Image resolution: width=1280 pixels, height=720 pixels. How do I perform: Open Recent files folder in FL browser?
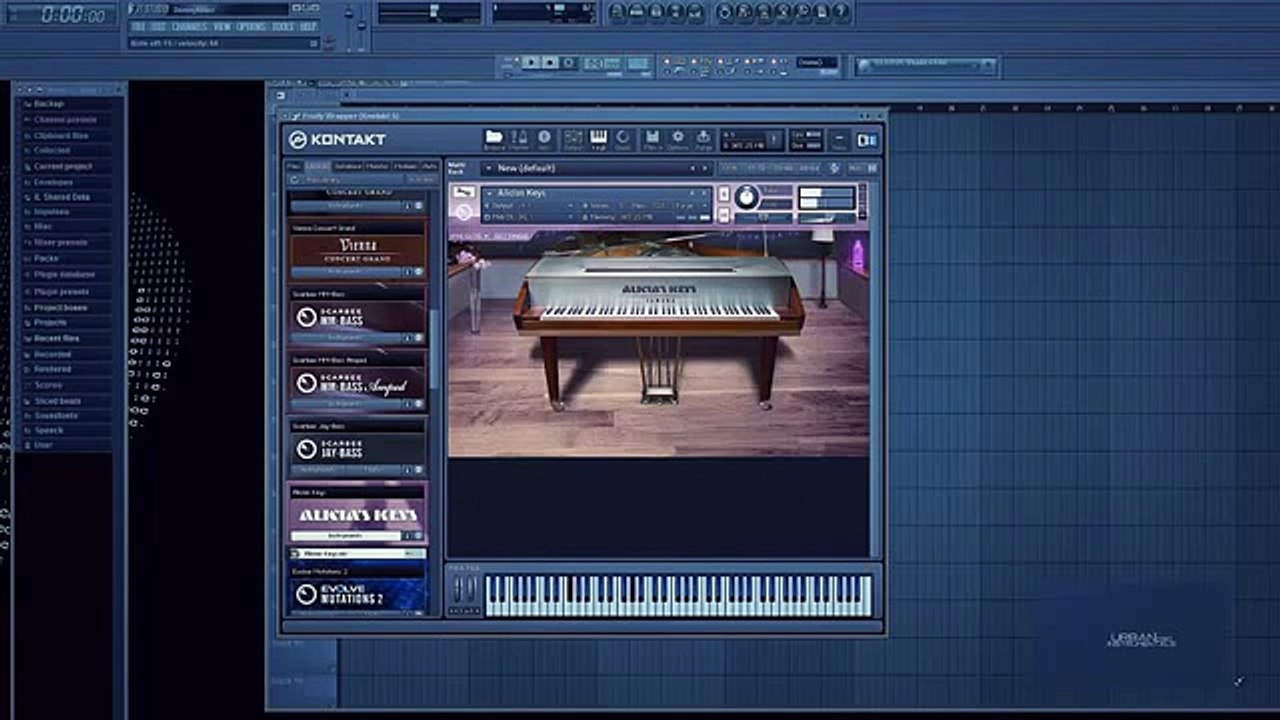coord(56,338)
